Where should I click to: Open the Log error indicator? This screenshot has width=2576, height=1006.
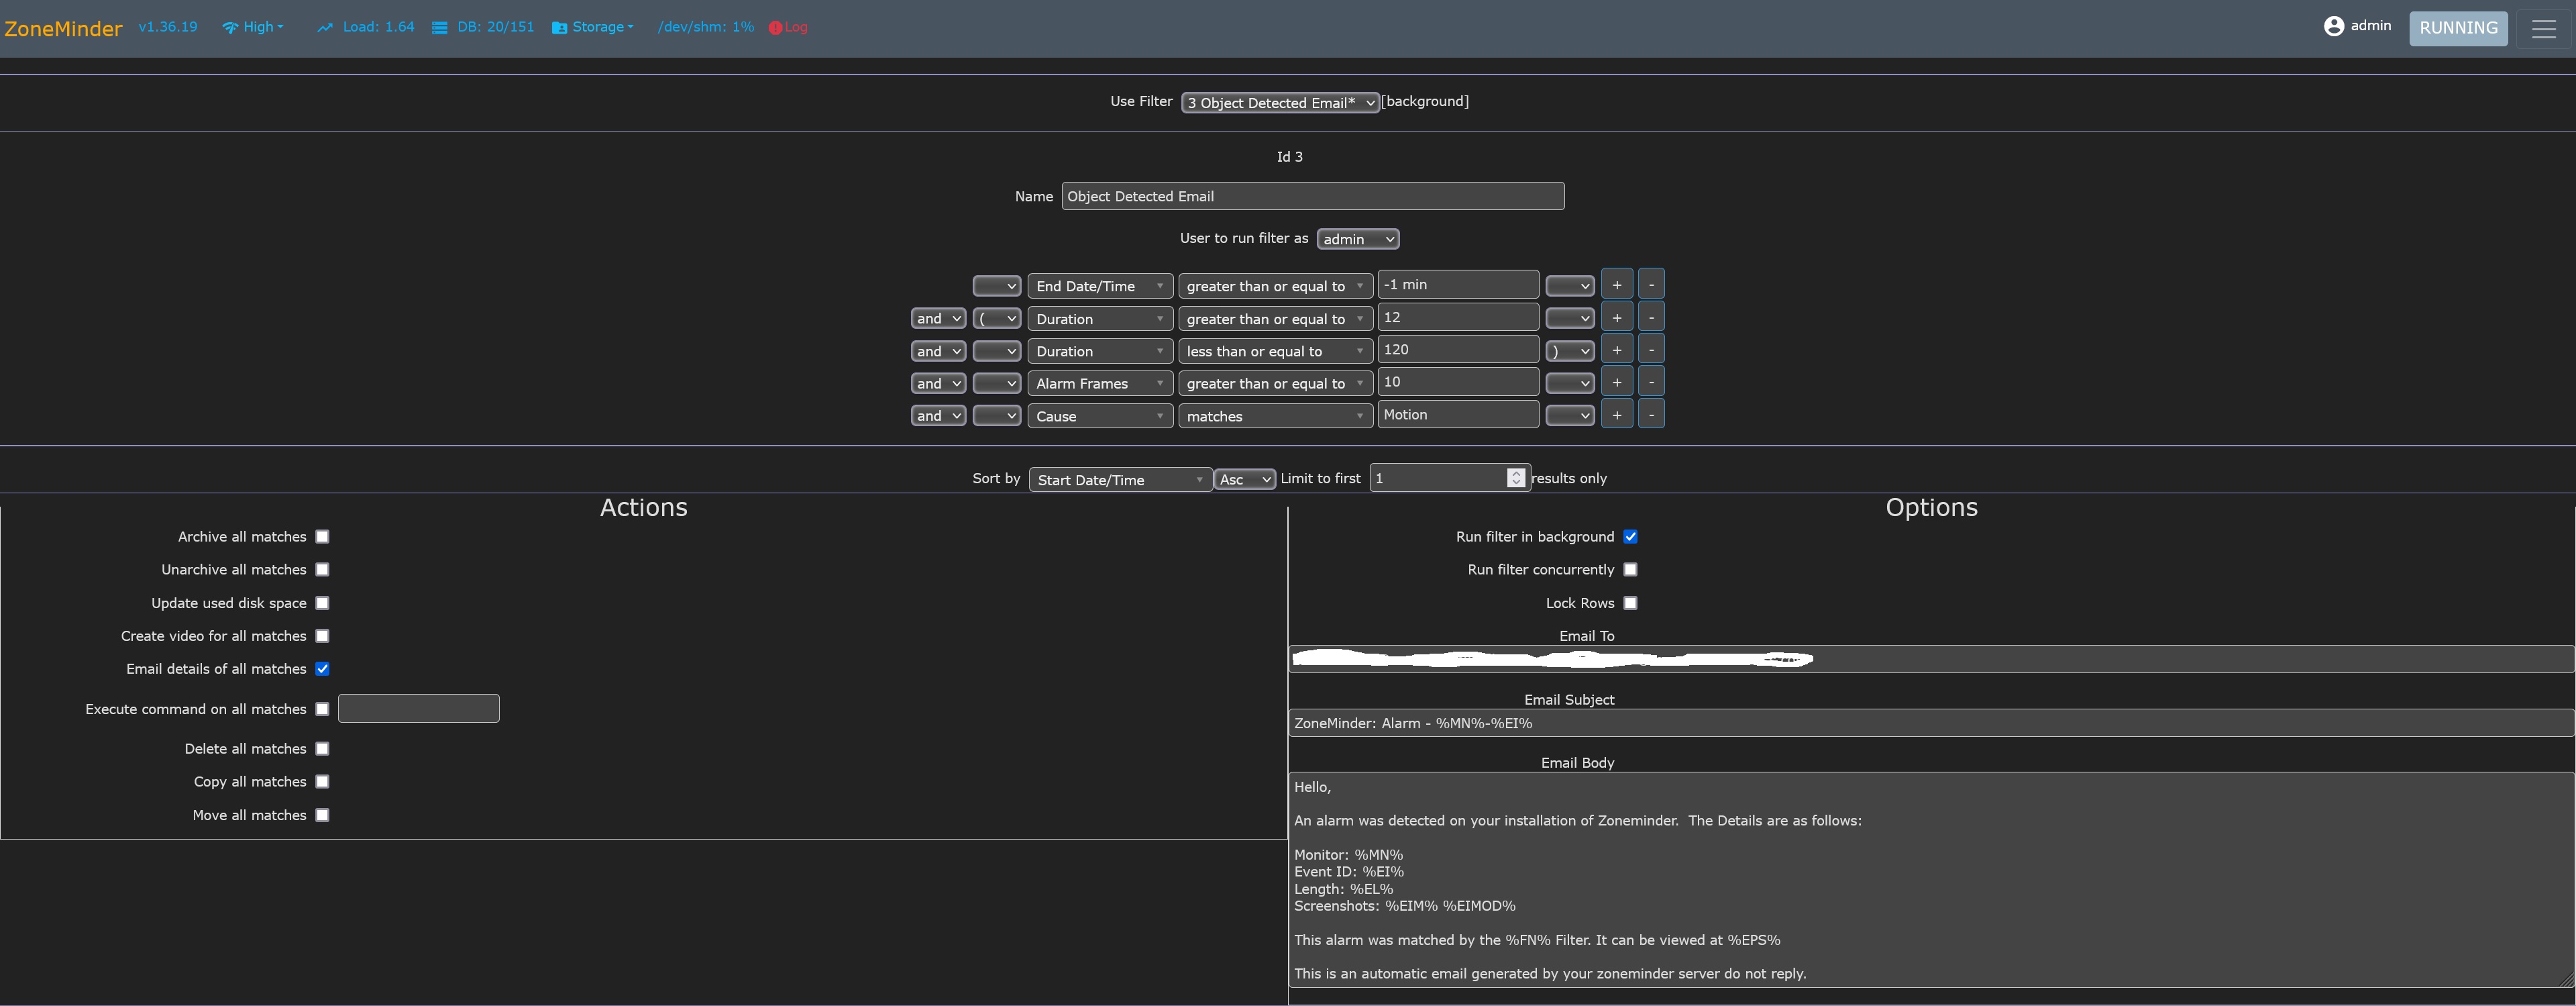point(775,28)
